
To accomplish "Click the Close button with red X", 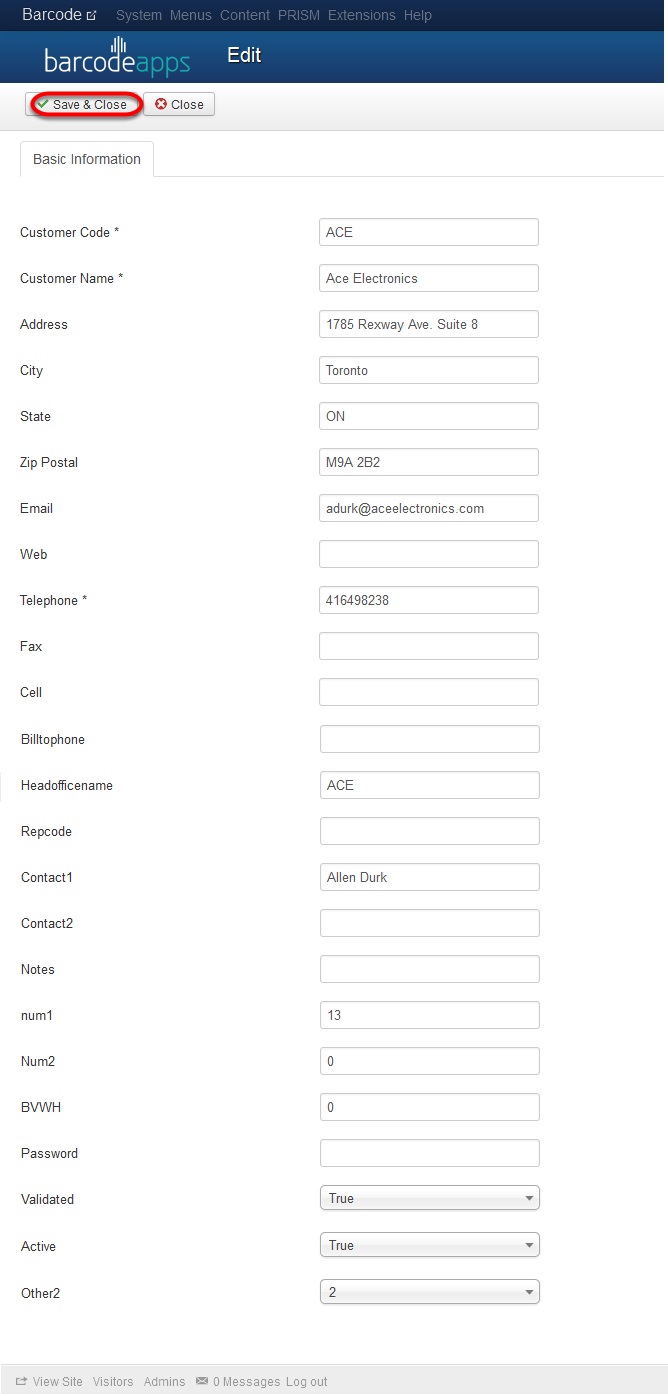I will pyautogui.click(x=179, y=104).
